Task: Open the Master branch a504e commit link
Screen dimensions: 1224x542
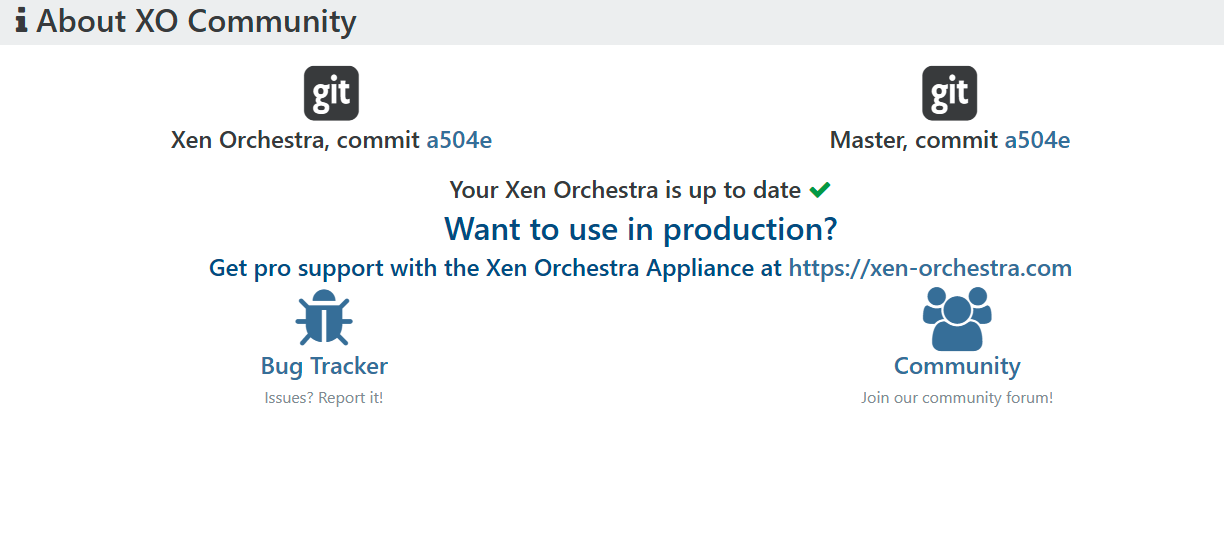Action: coord(1037,140)
